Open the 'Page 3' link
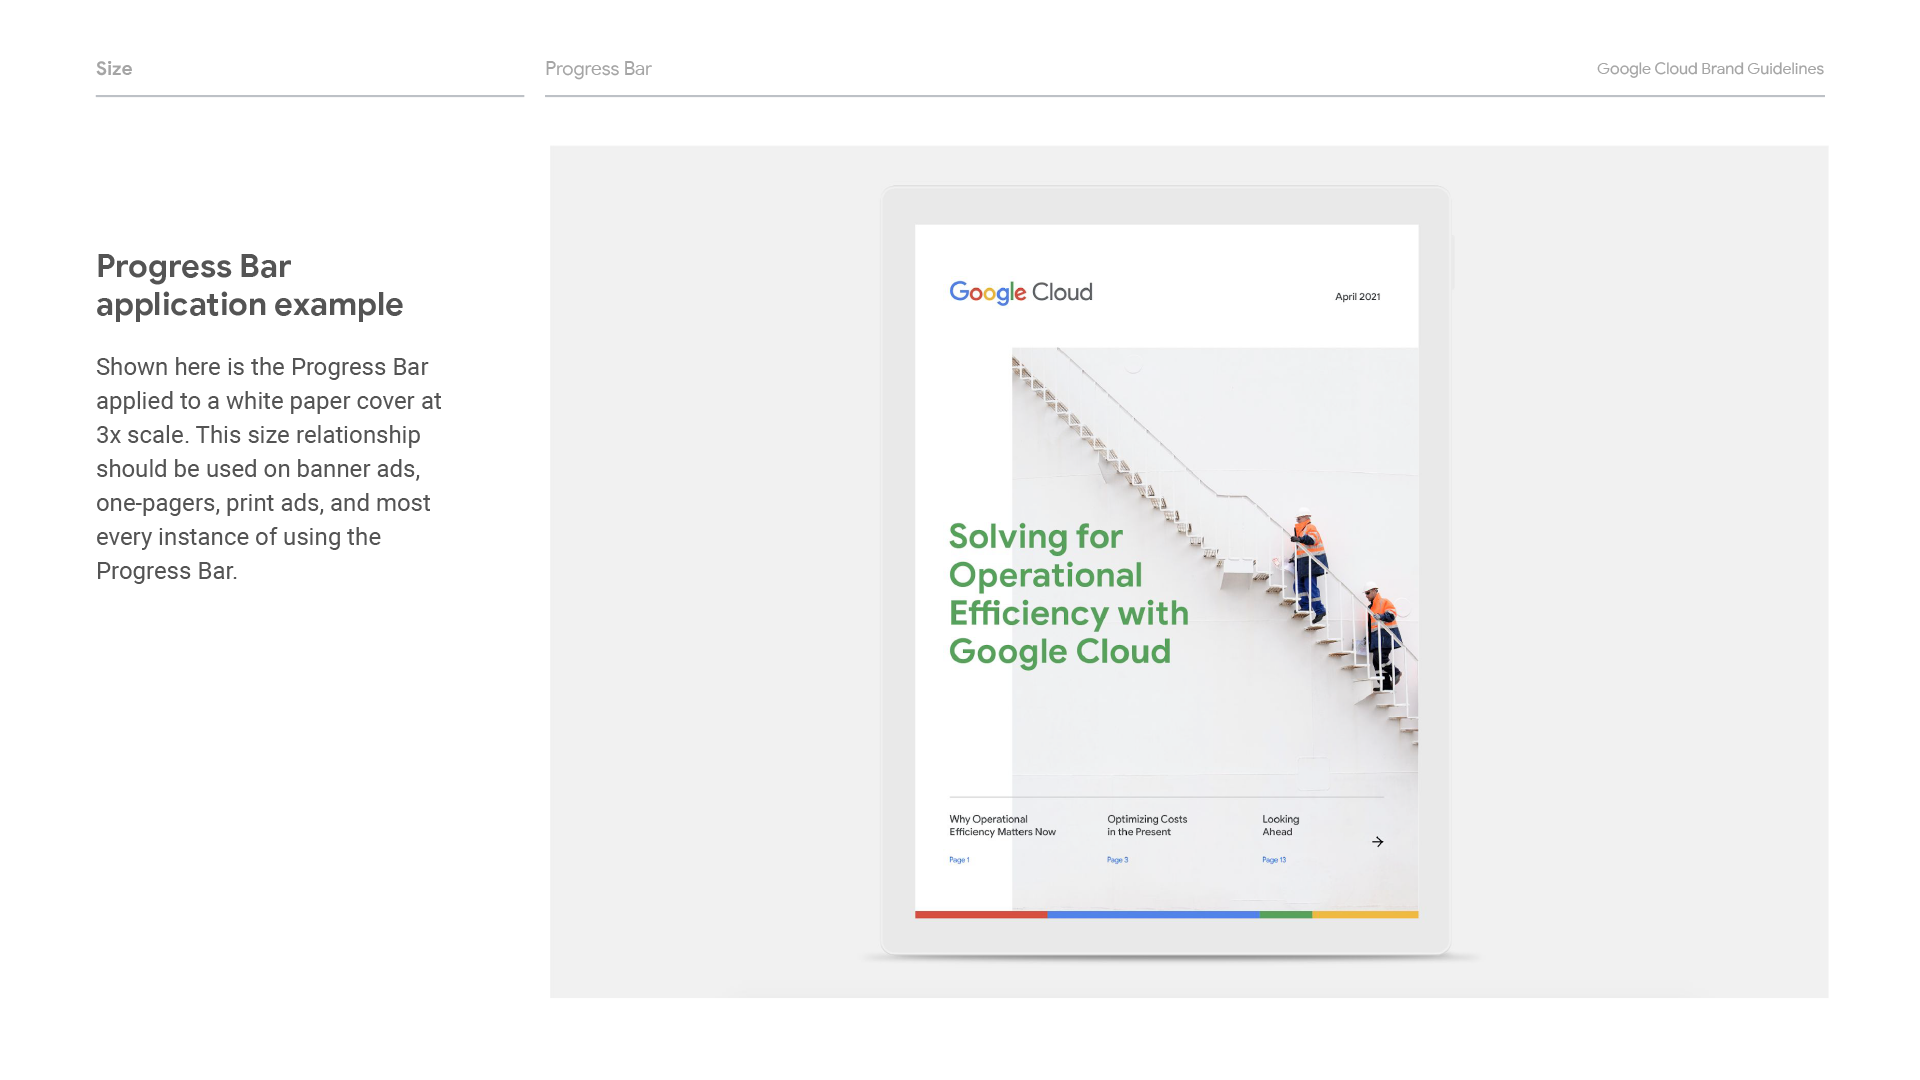The width and height of the screenshot is (1920, 1080). click(x=1117, y=860)
